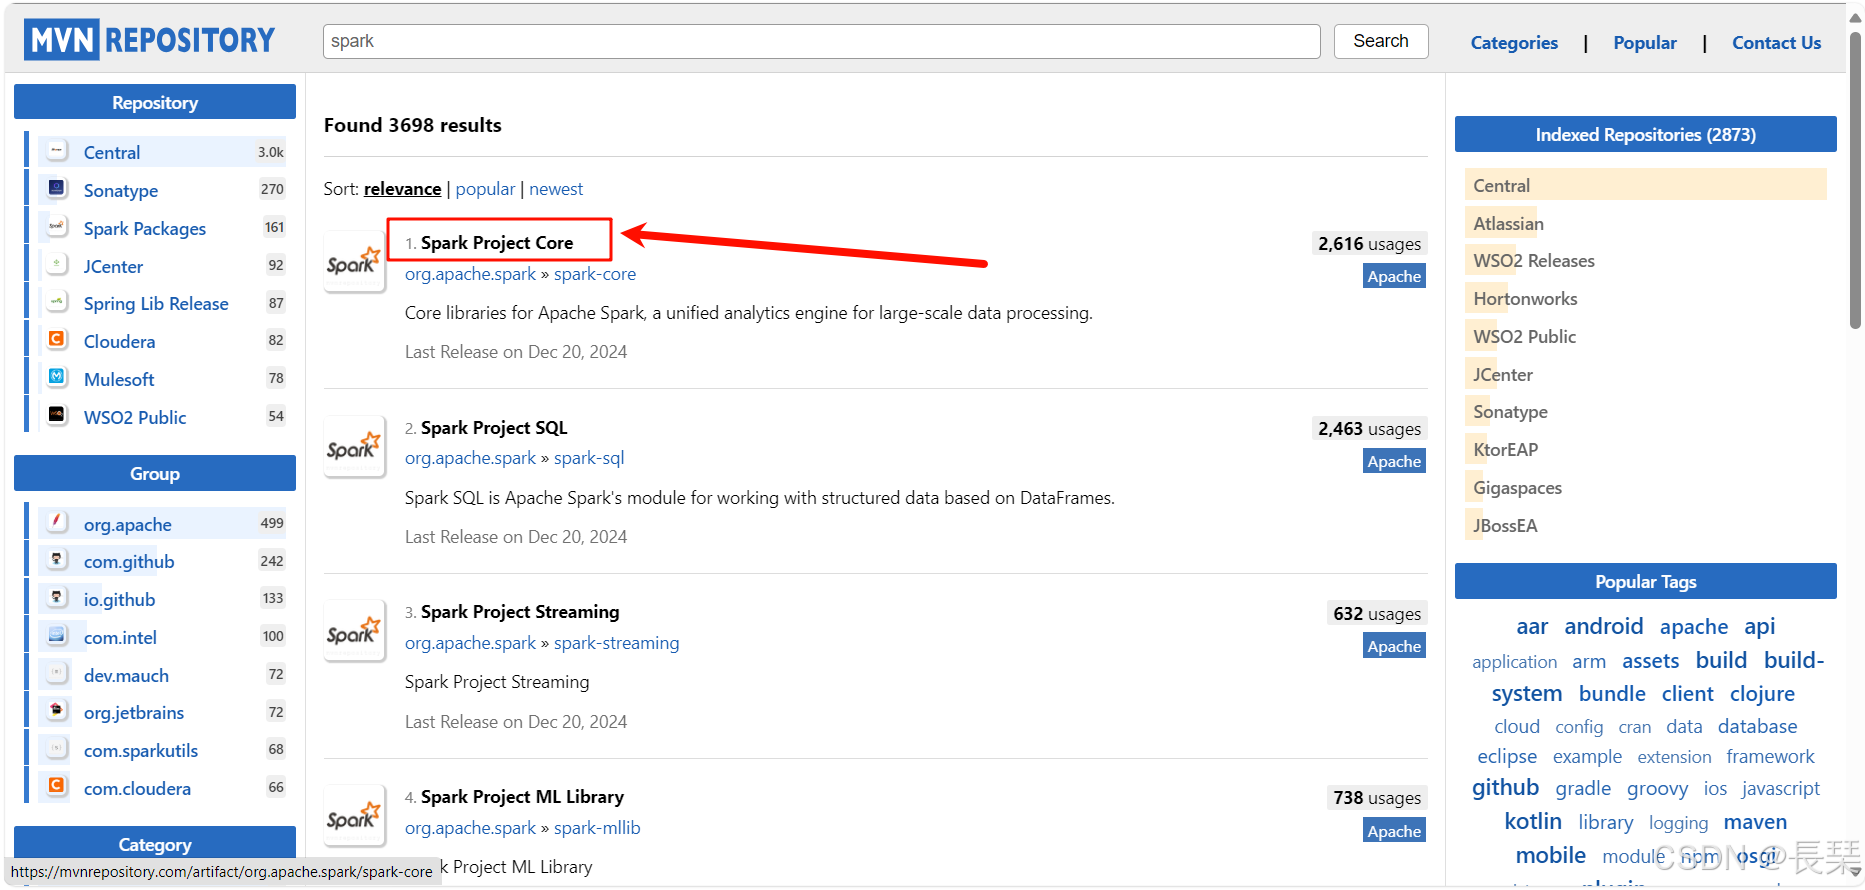Sort results by newest
The width and height of the screenshot is (1865, 890).
(556, 189)
